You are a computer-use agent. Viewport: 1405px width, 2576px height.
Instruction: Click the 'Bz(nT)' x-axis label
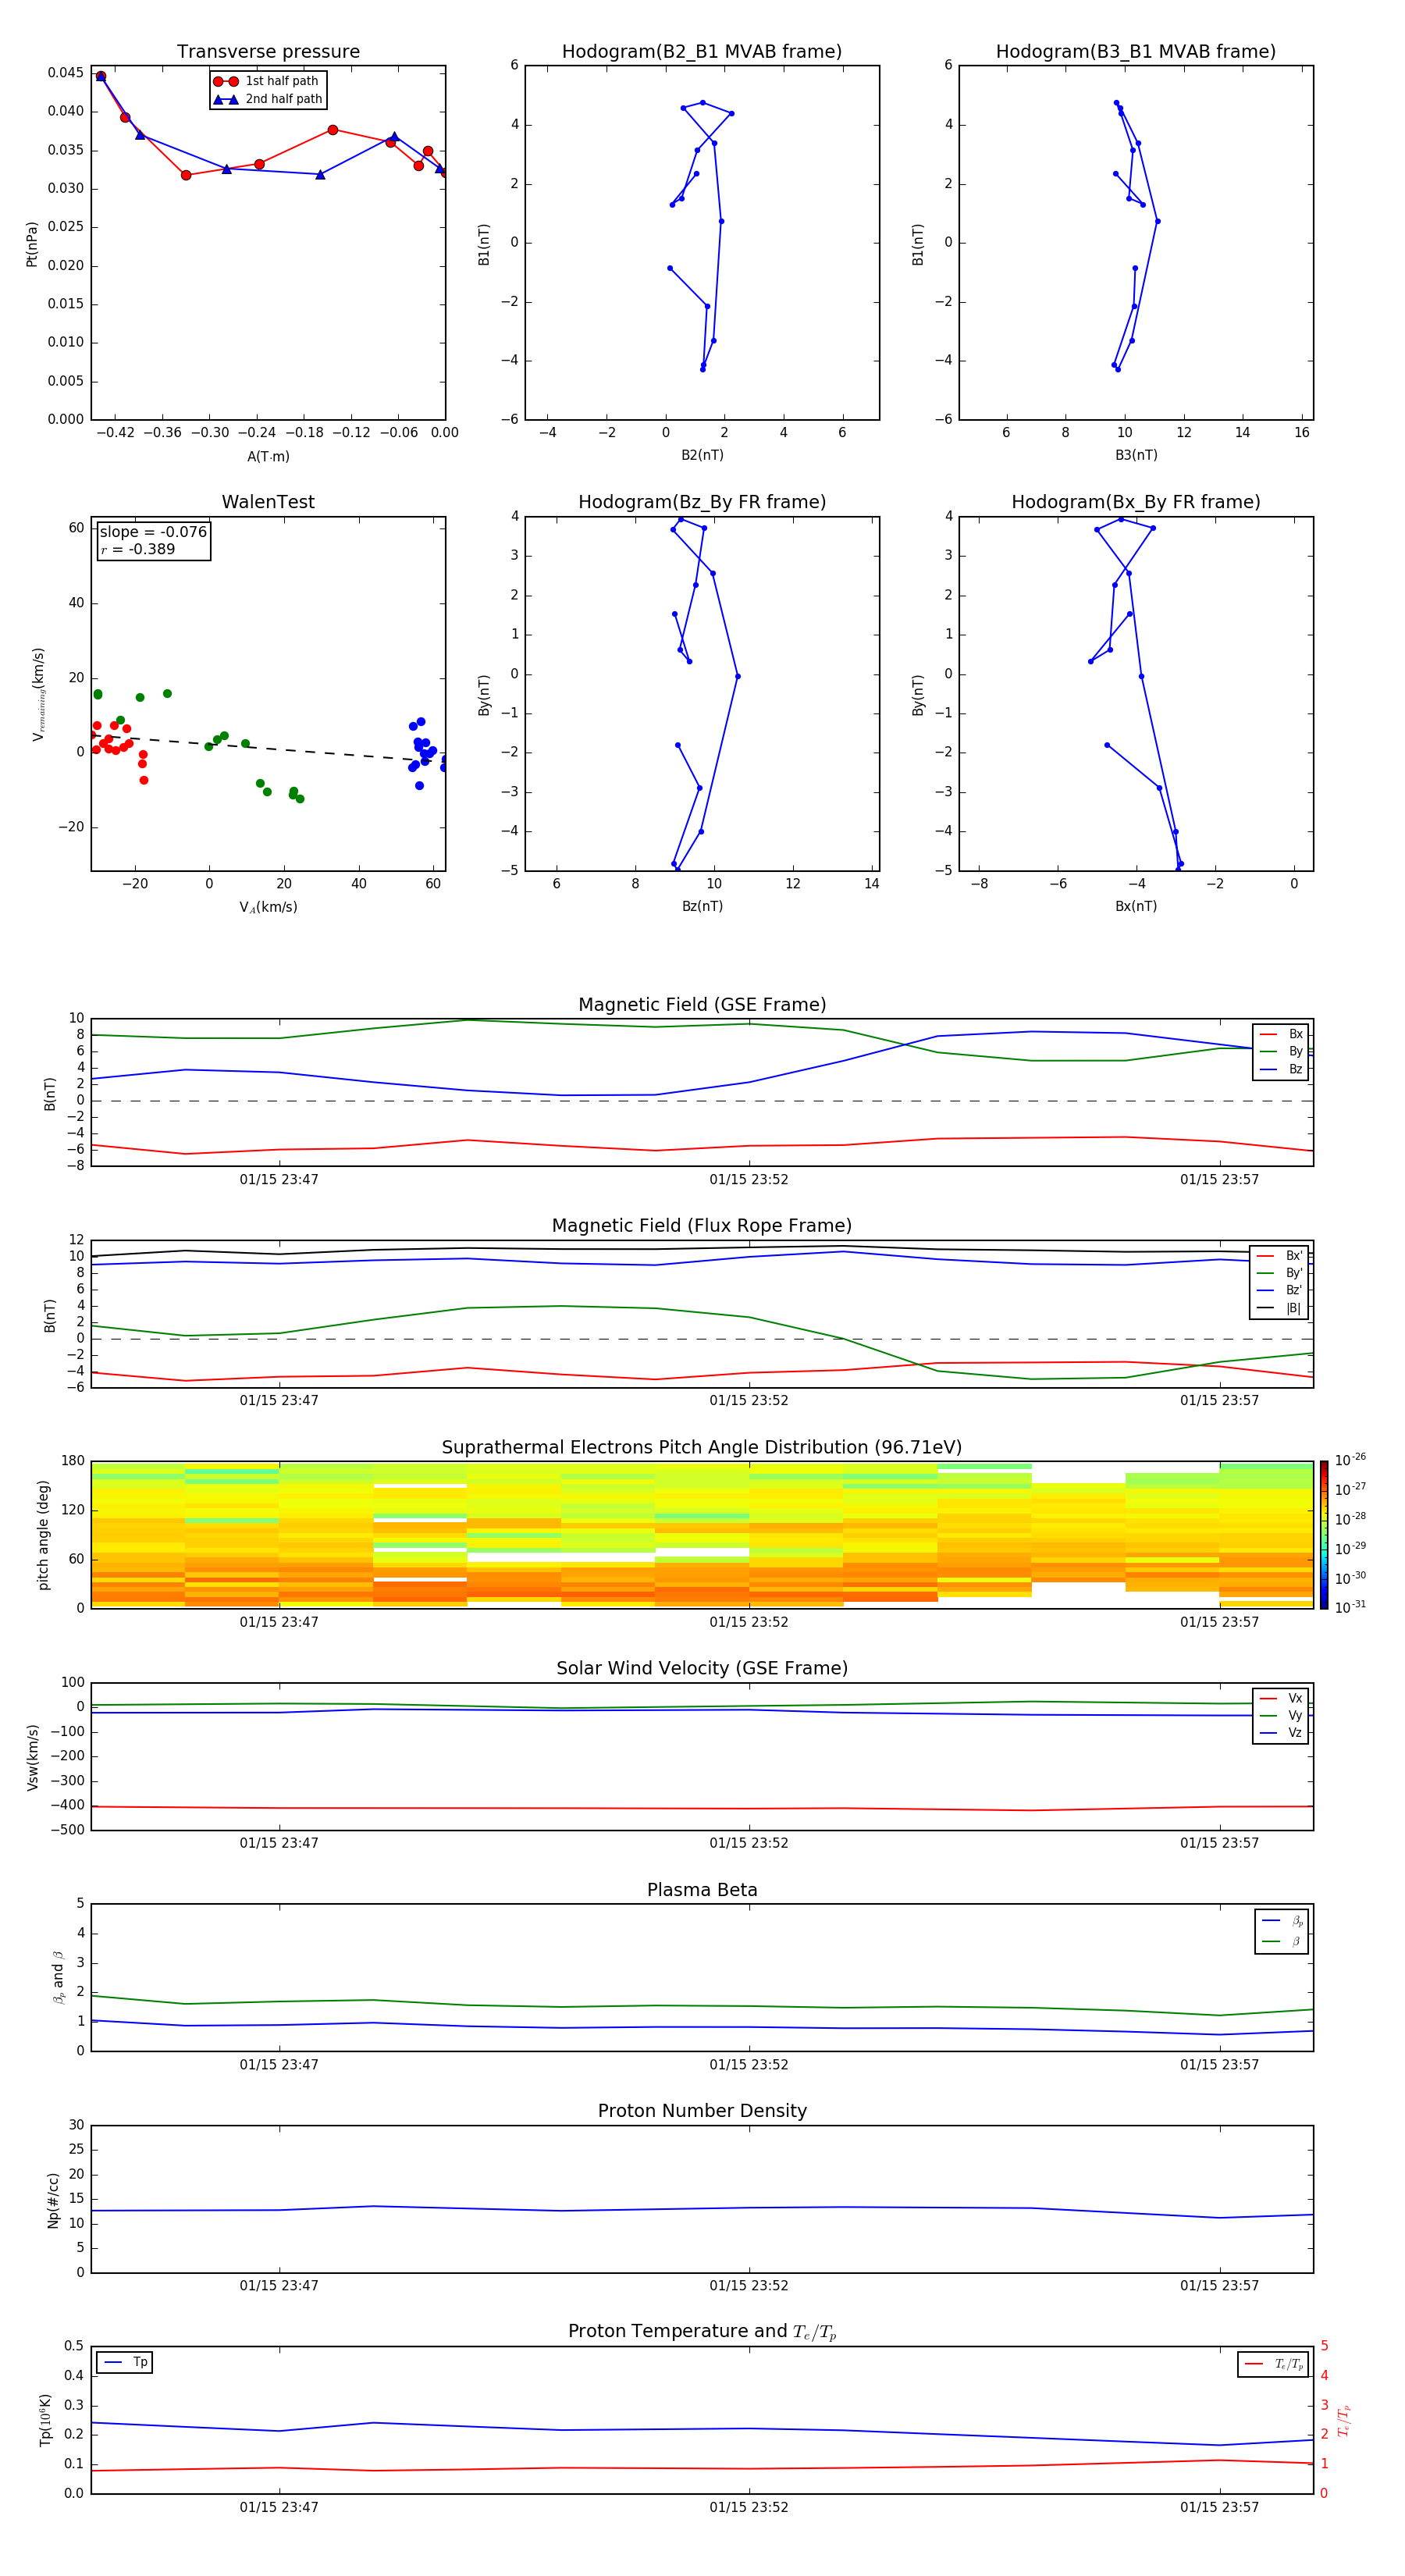[702, 906]
